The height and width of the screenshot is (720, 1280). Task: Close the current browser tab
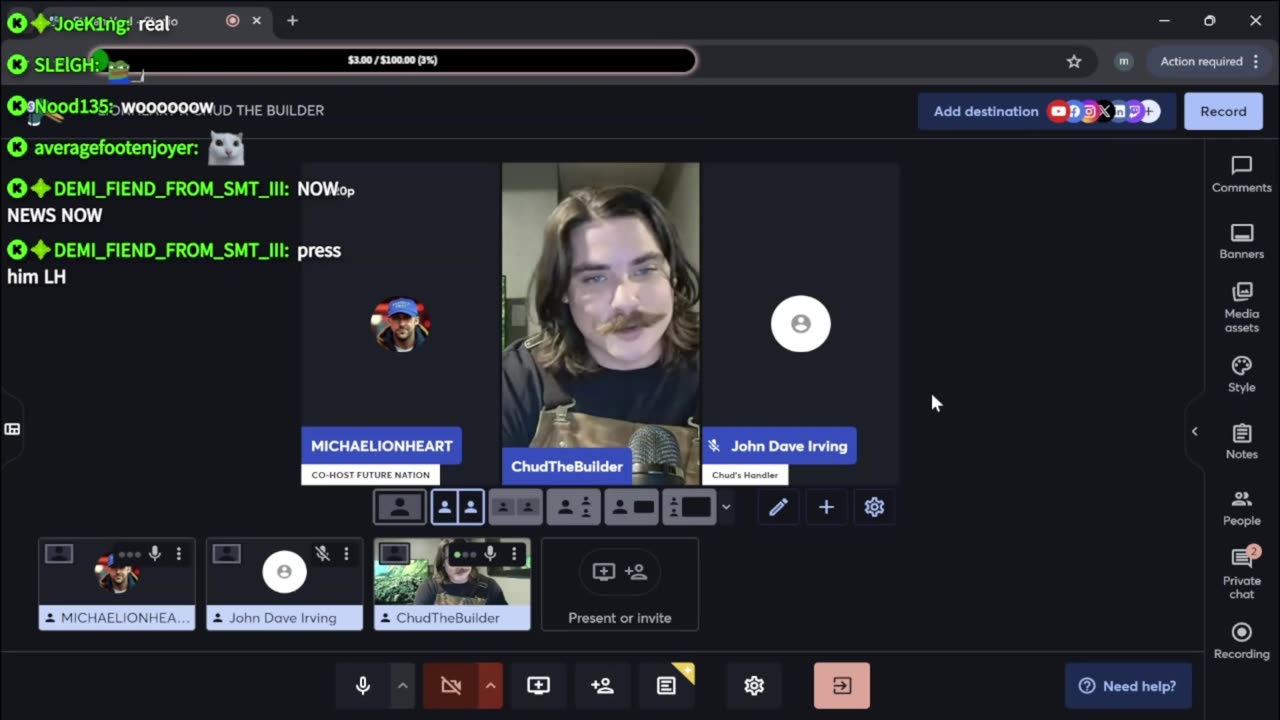257,20
